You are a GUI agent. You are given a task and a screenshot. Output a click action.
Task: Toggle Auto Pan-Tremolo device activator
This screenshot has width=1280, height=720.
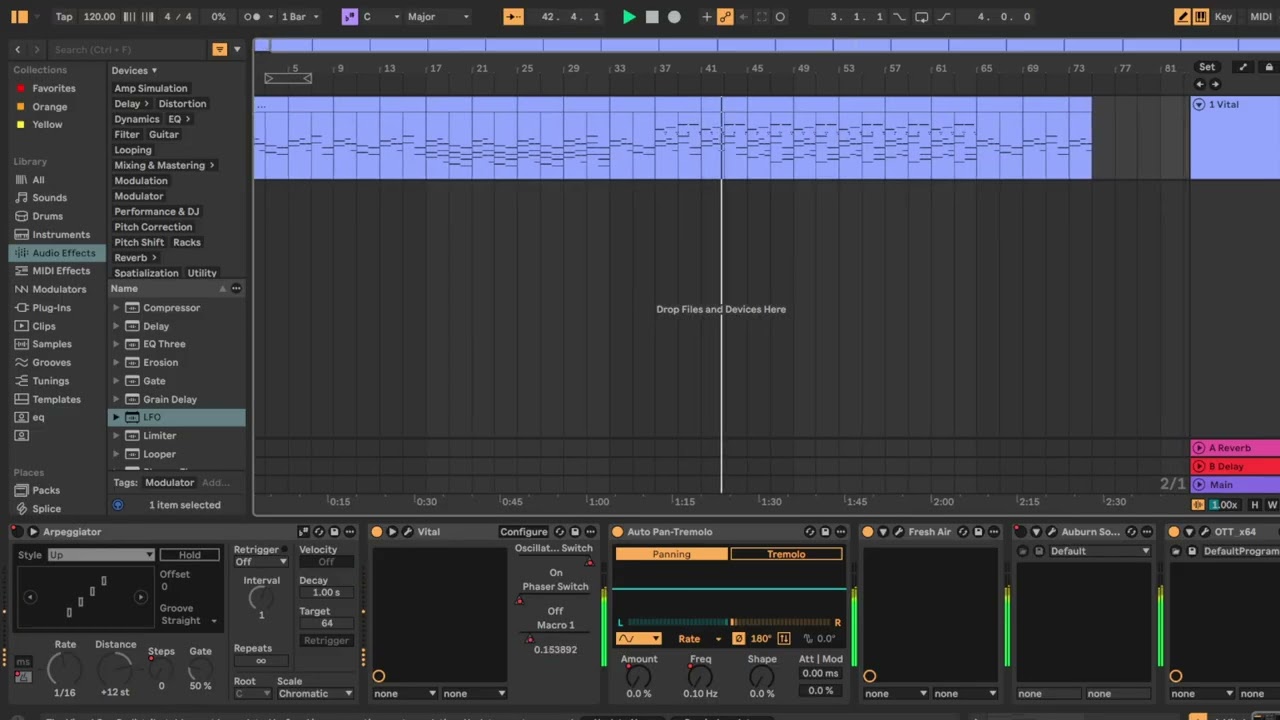(x=617, y=532)
